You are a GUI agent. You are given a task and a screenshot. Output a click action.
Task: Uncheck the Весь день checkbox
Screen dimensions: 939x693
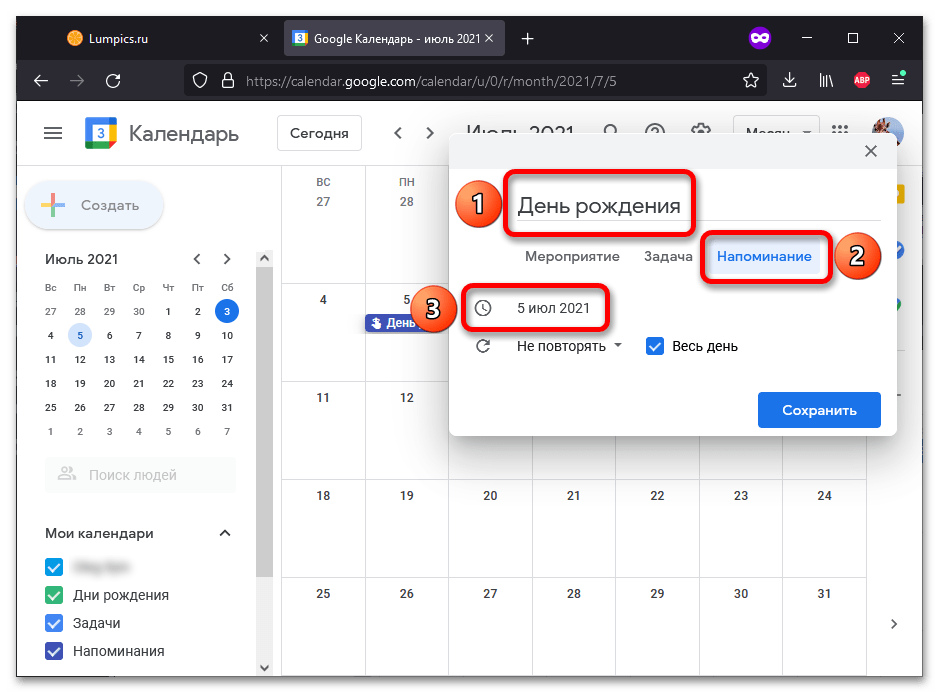tap(655, 346)
